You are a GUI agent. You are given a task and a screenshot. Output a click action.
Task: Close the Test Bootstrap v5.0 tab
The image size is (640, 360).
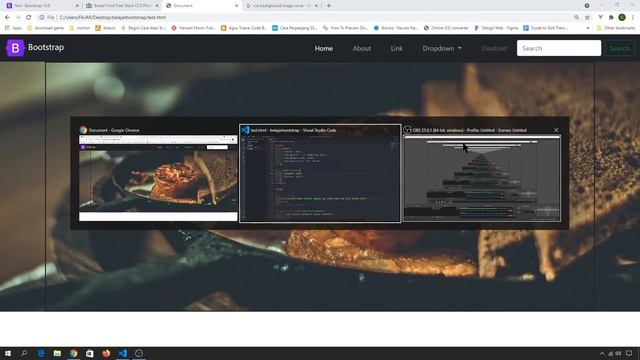[77, 6]
